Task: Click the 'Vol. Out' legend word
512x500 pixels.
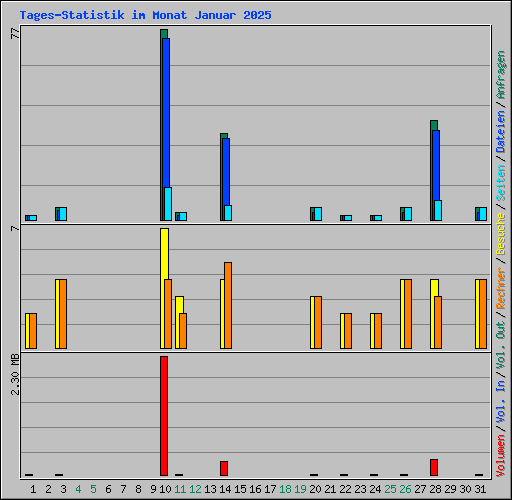Action: [501, 344]
